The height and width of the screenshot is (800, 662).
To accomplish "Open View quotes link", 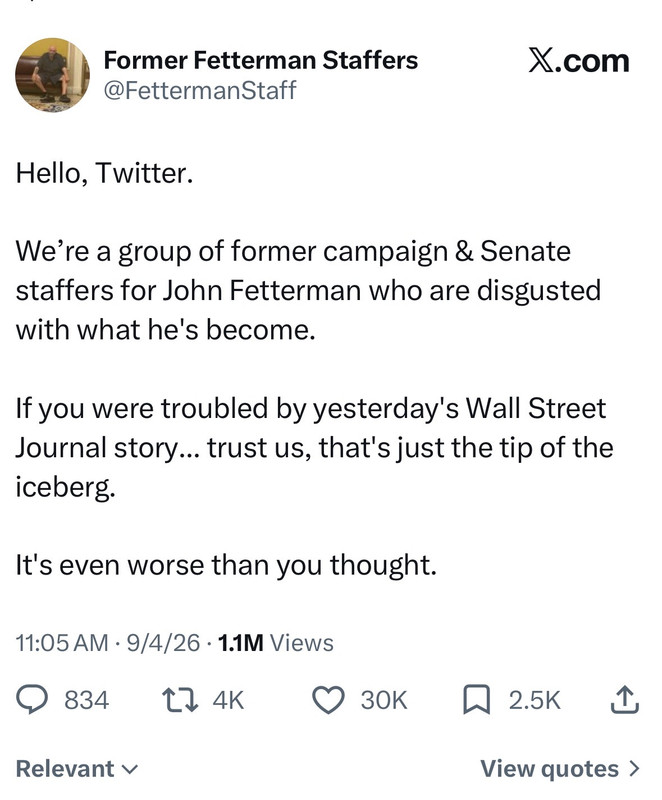I will click(559, 768).
